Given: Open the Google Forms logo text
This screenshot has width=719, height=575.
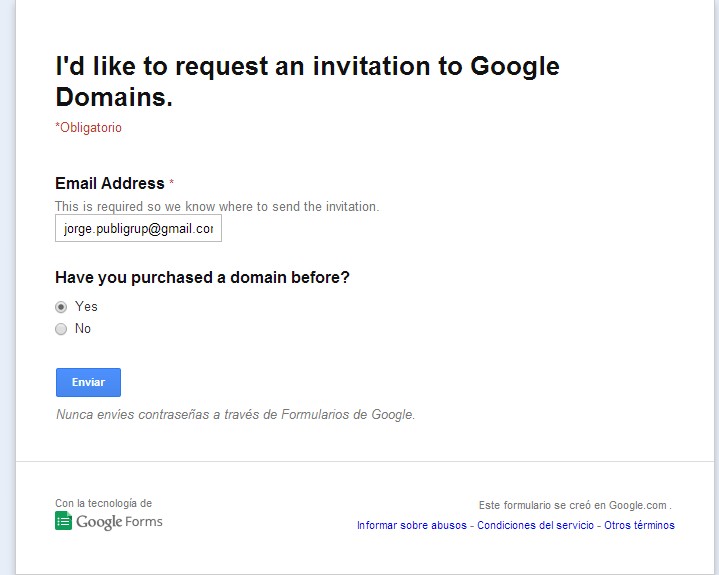Looking at the screenshot, I should tap(119, 522).
